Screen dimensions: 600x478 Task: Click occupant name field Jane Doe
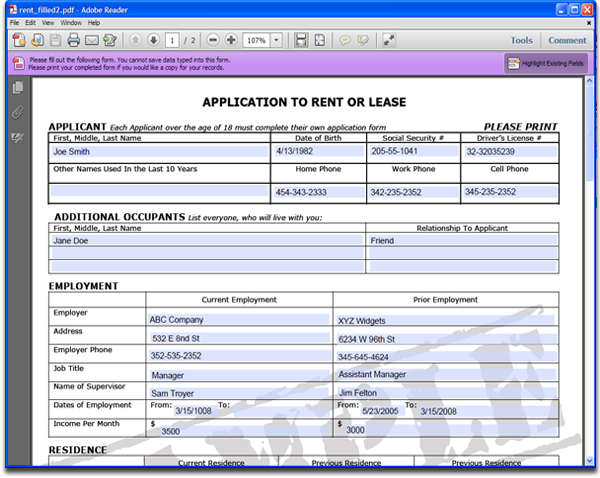point(207,240)
